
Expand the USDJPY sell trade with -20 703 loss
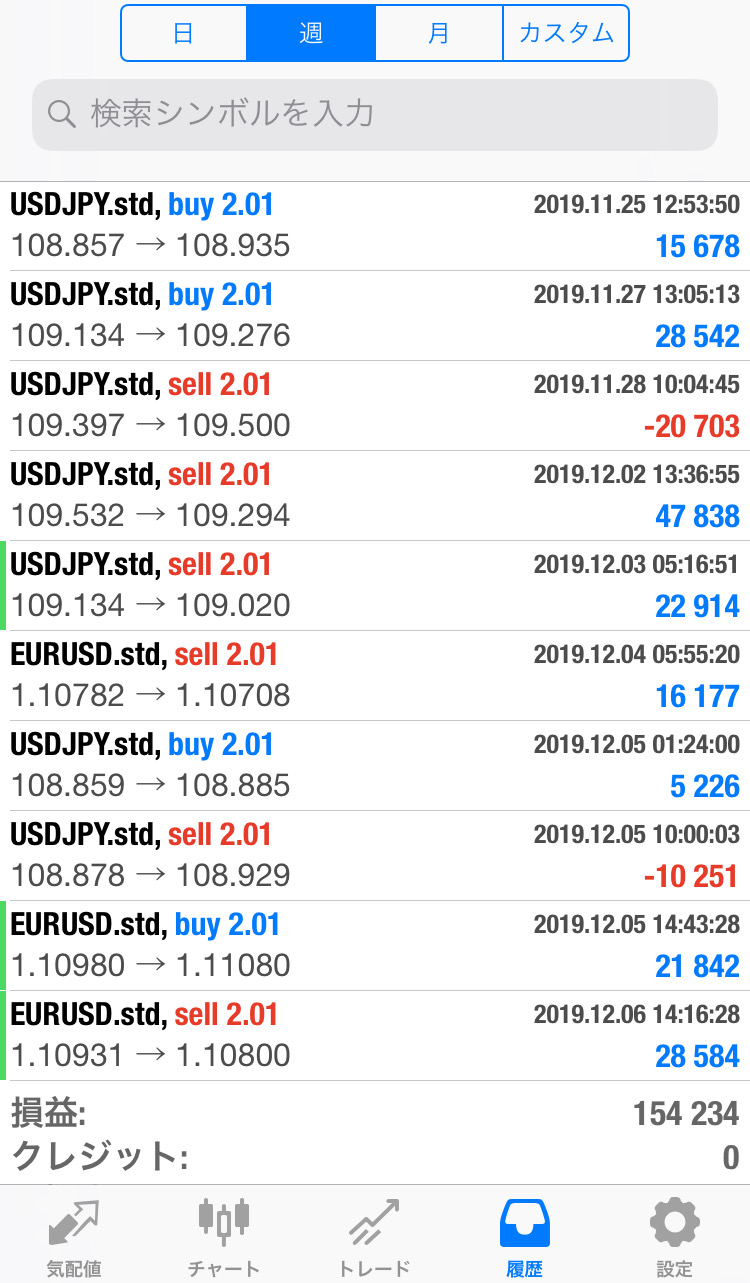(375, 406)
